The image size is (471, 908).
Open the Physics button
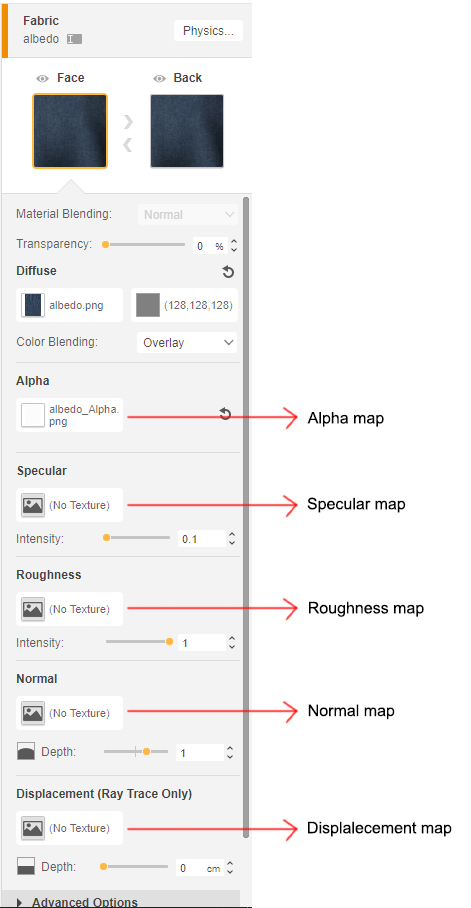208,31
